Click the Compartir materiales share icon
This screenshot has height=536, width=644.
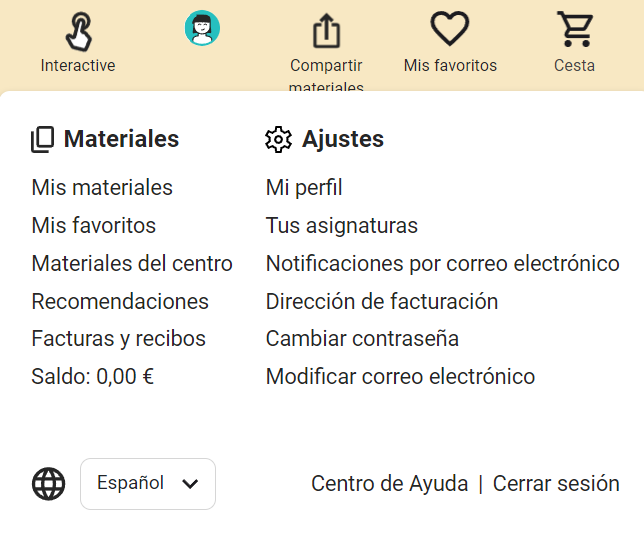(x=326, y=31)
